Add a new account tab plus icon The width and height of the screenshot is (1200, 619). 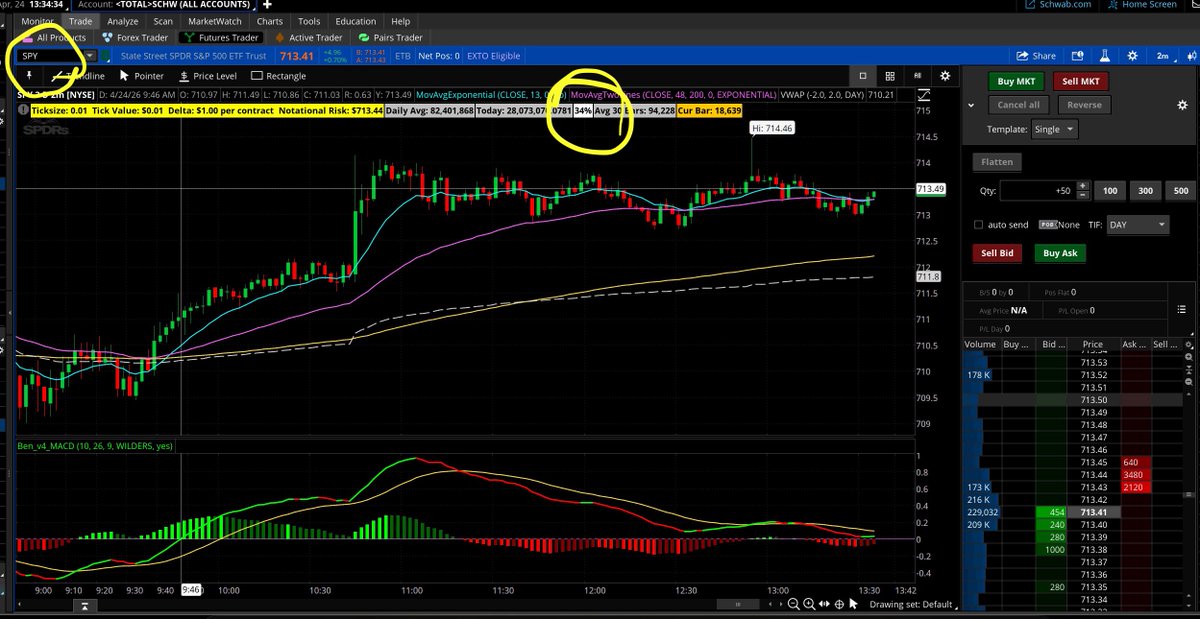(267, 5)
